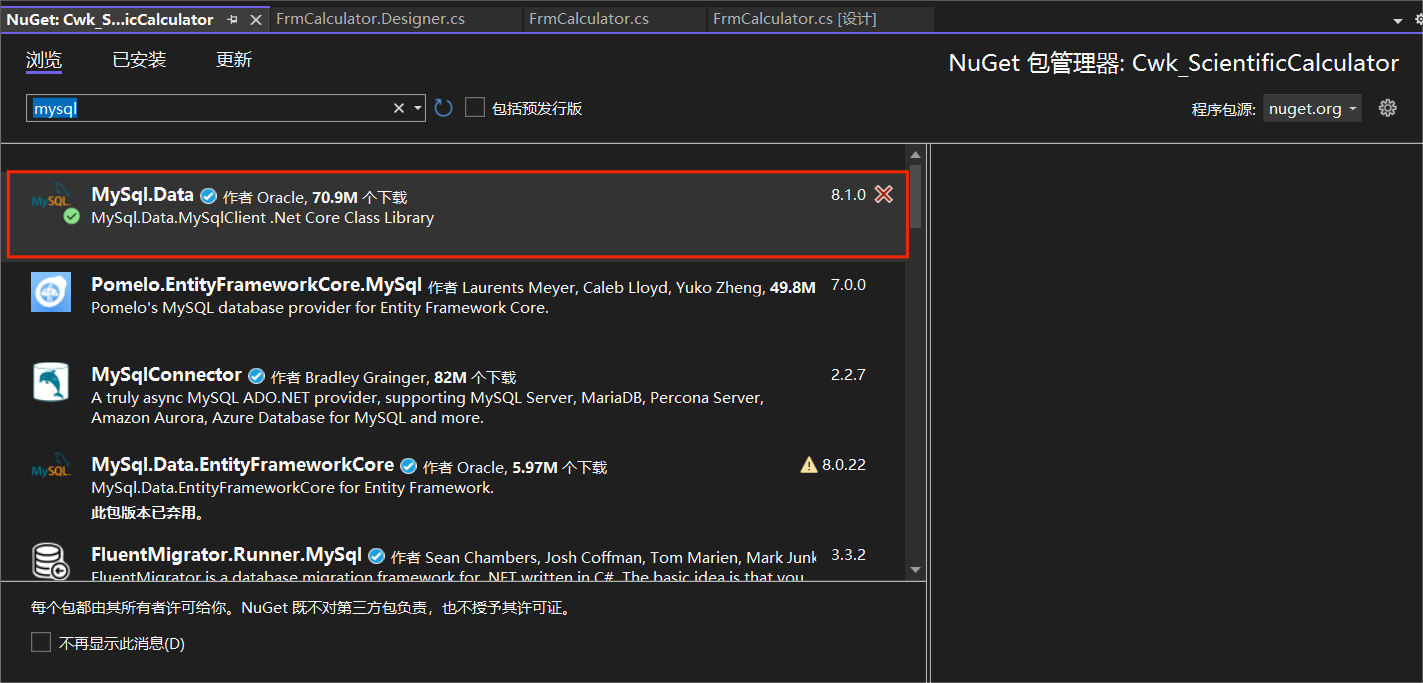This screenshot has height=683, width=1423.
Task: Click the 此包版本已弃用 deprecation note
Action: tap(148, 513)
